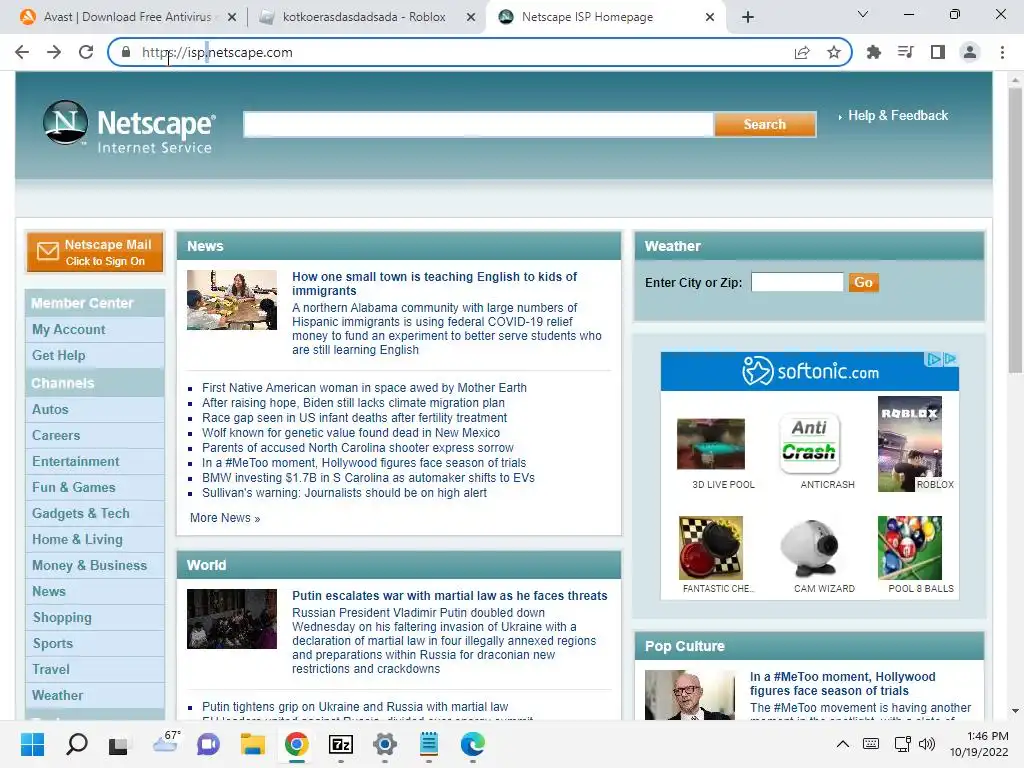1024x768 pixels.
Task: Bookmark this tab with star icon
Action: pos(833,52)
